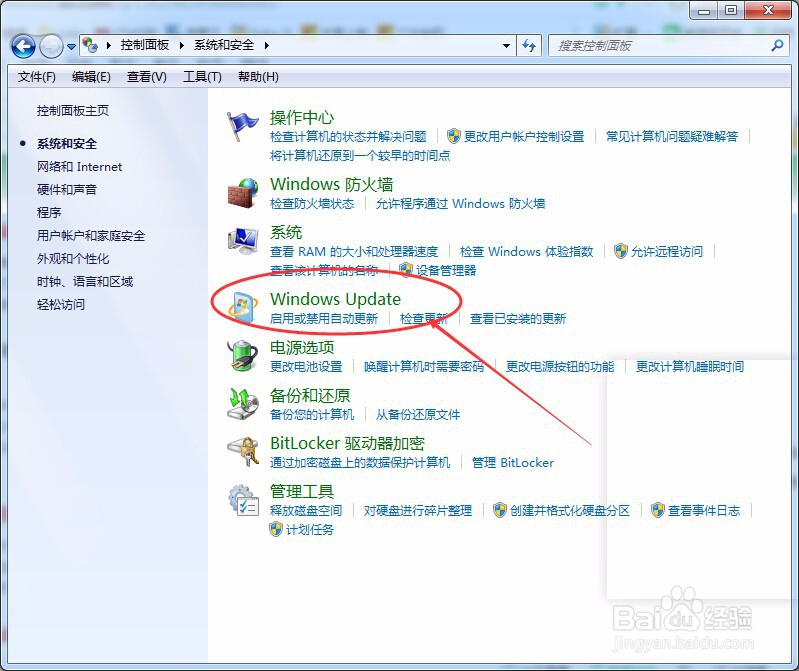Open the 操作中心 heading link

302,118
